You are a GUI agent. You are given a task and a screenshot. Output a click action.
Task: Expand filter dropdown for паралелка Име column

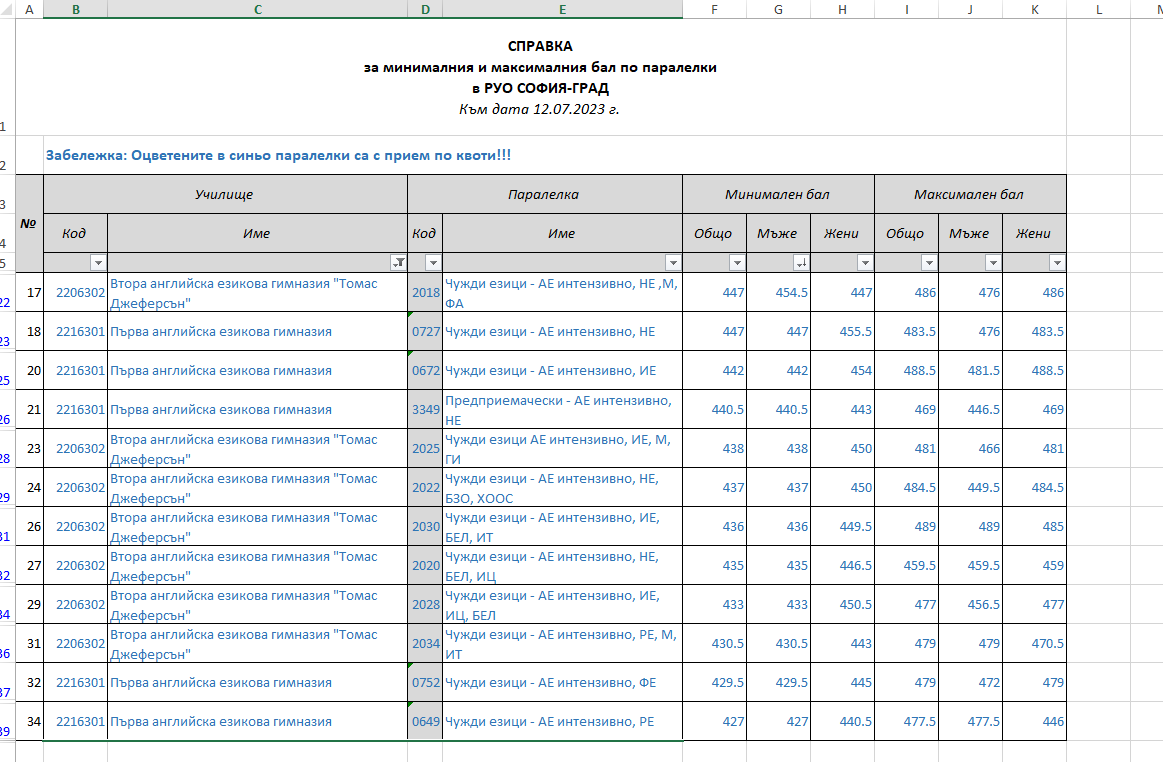pyautogui.click(x=673, y=263)
